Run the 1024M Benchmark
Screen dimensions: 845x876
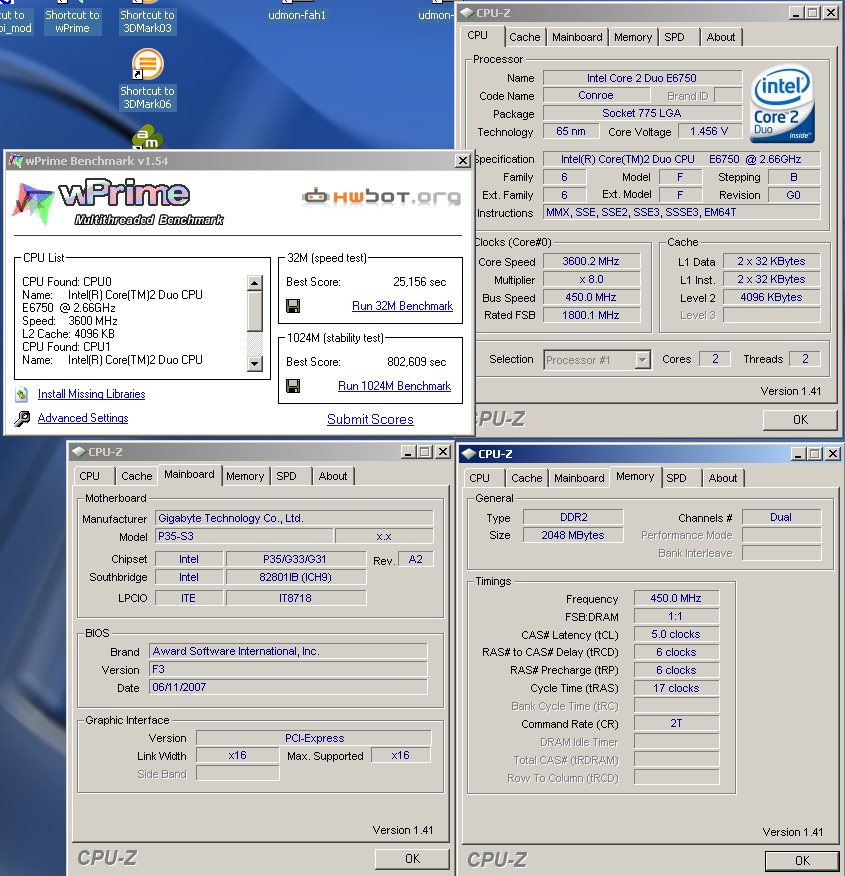pyautogui.click(x=394, y=386)
